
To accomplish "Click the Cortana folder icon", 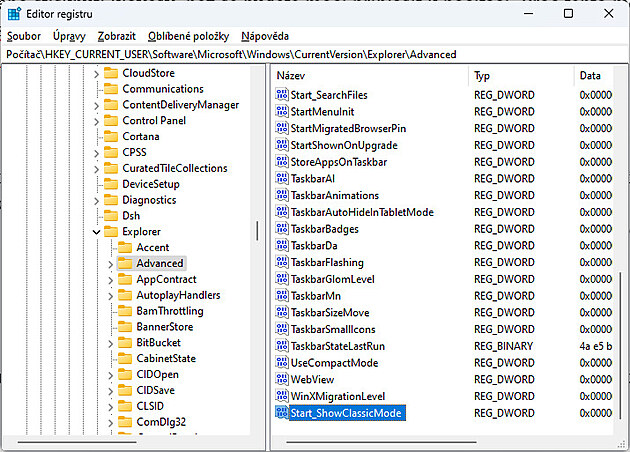I will 110,136.
